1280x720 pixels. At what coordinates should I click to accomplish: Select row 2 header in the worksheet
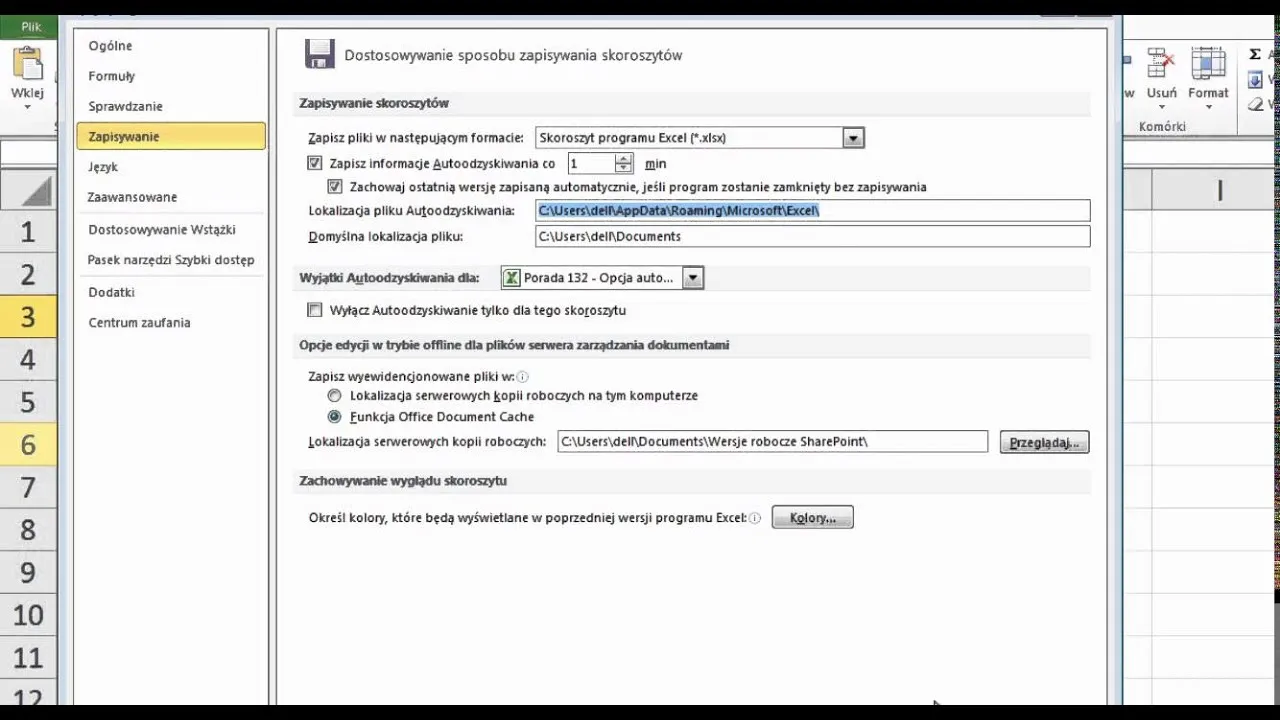(x=27, y=275)
